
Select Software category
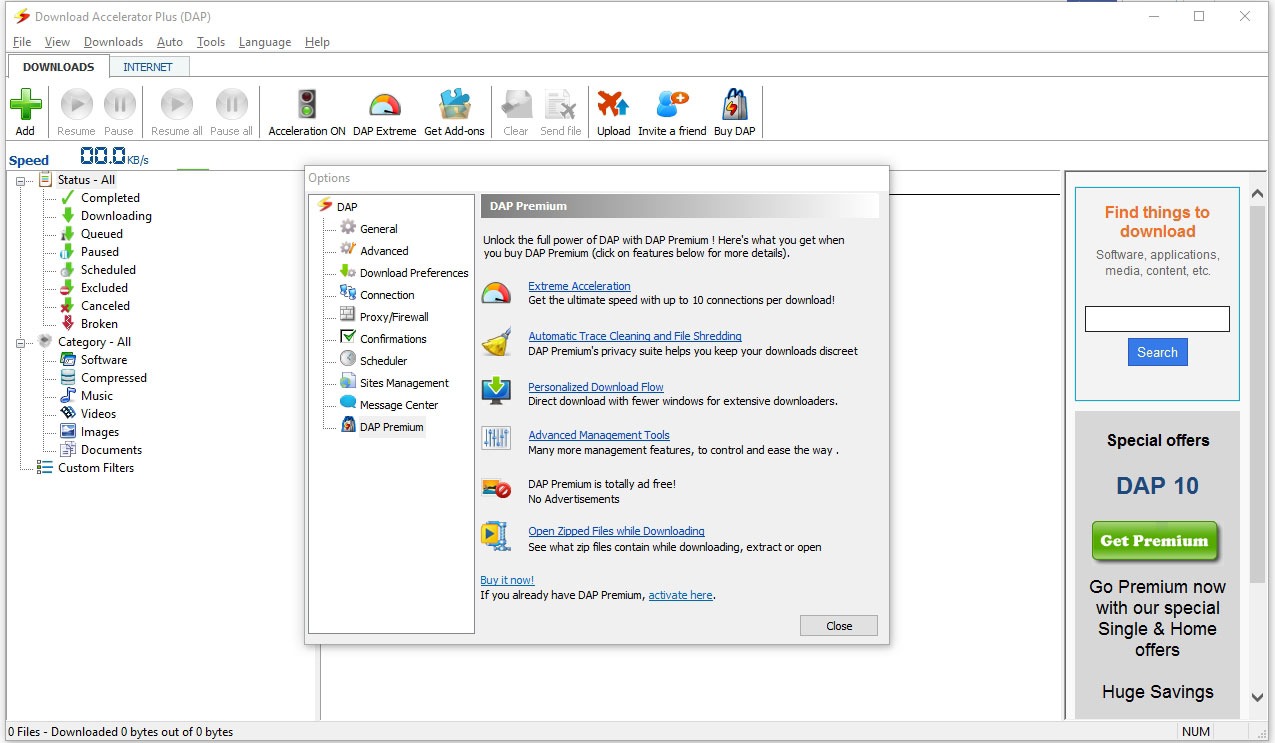coord(104,360)
